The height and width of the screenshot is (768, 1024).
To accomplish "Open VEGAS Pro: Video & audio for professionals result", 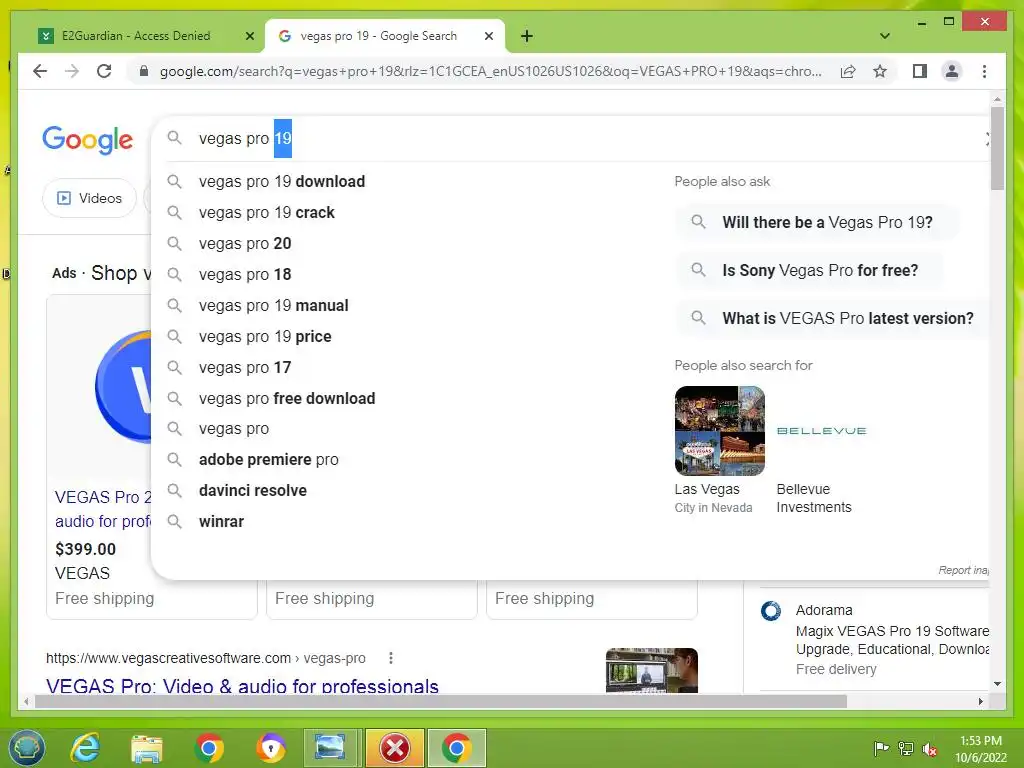I will click(x=242, y=686).
